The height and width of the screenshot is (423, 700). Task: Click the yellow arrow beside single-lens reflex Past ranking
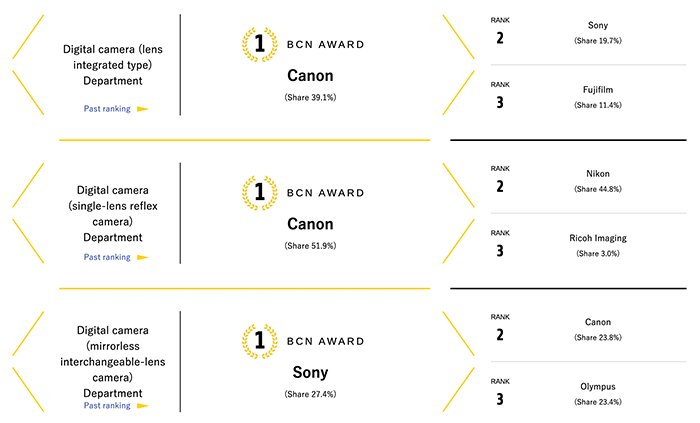[142, 257]
